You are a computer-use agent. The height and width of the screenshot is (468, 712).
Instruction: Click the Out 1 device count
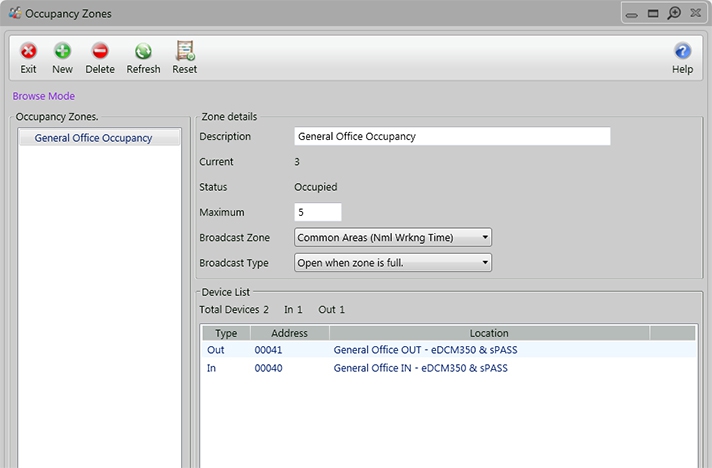[x=331, y=310]
